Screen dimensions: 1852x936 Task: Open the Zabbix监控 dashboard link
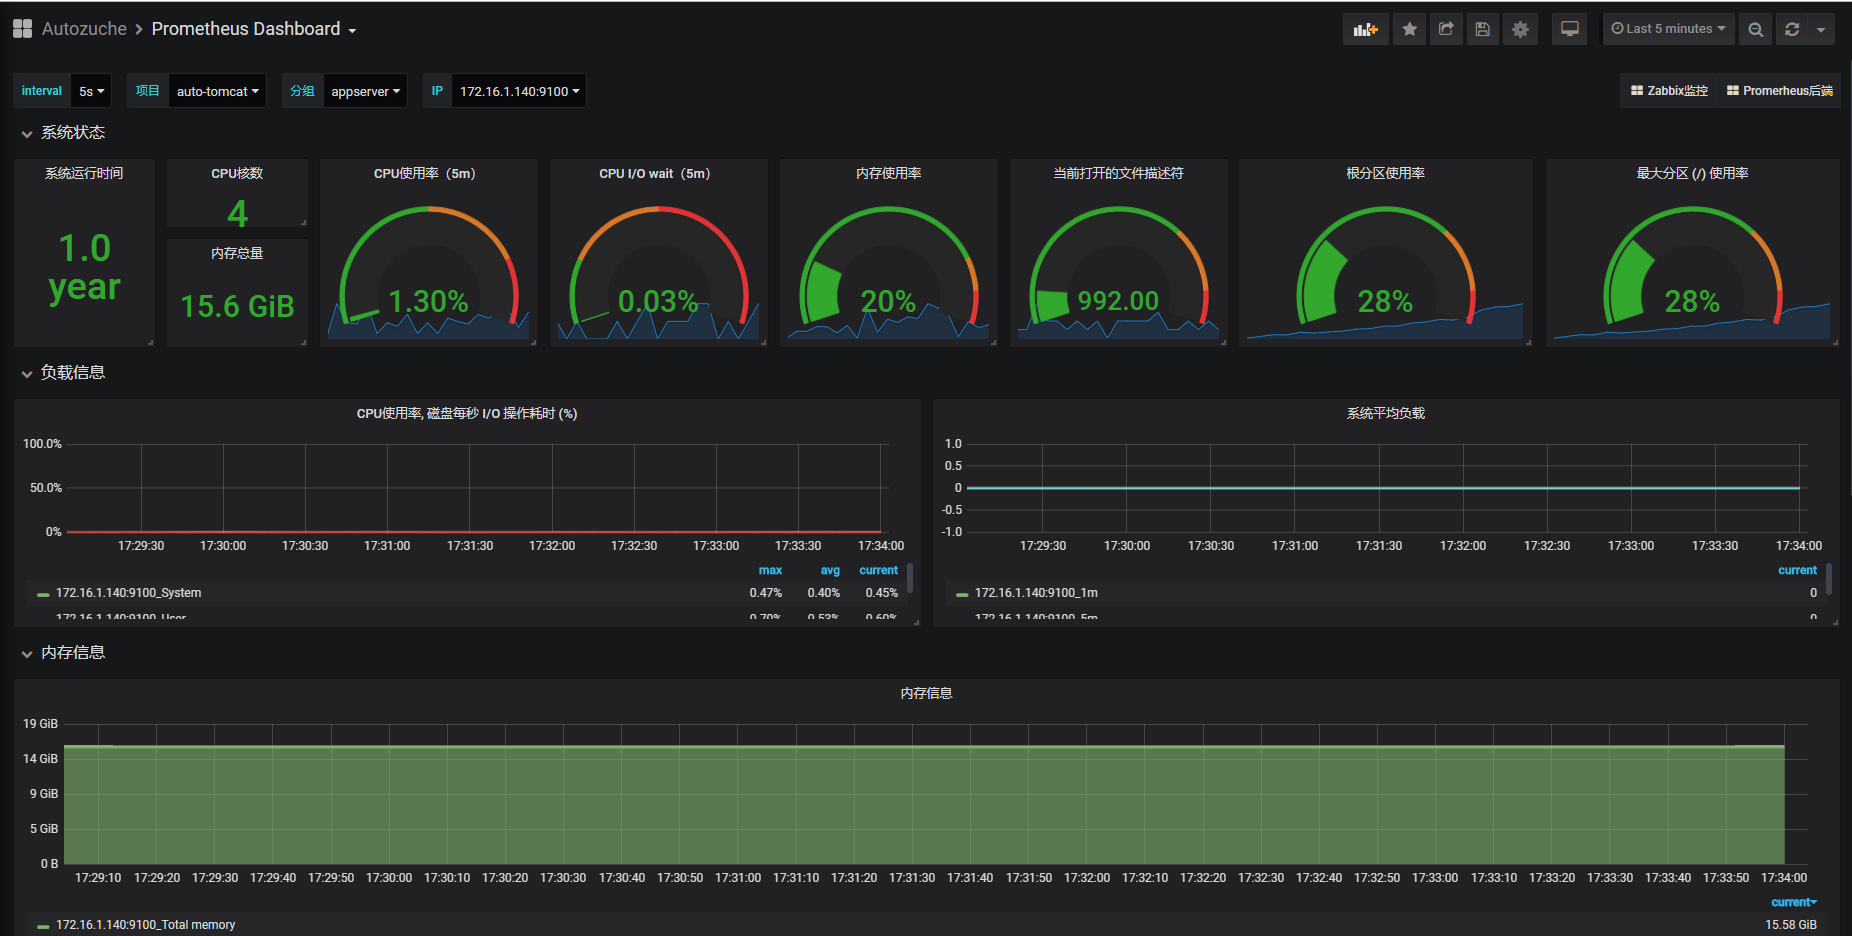click(1669, 91)
